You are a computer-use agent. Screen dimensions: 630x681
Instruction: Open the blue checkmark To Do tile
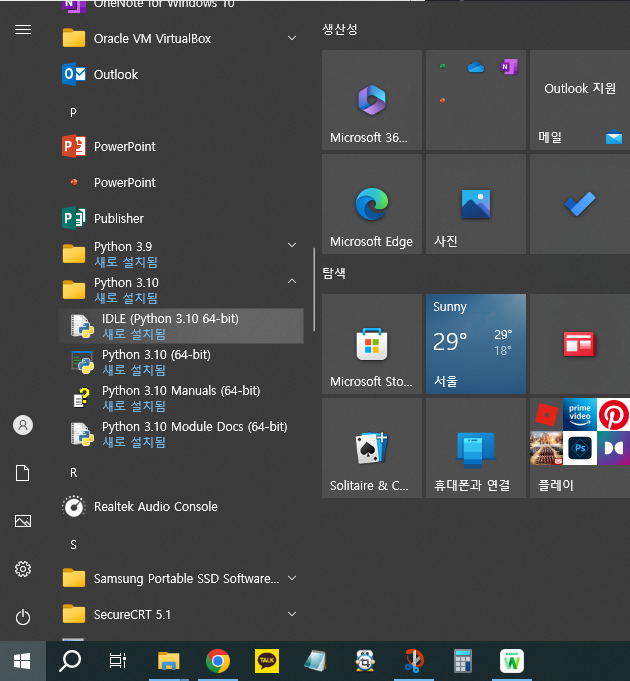(x=580, y=204)
